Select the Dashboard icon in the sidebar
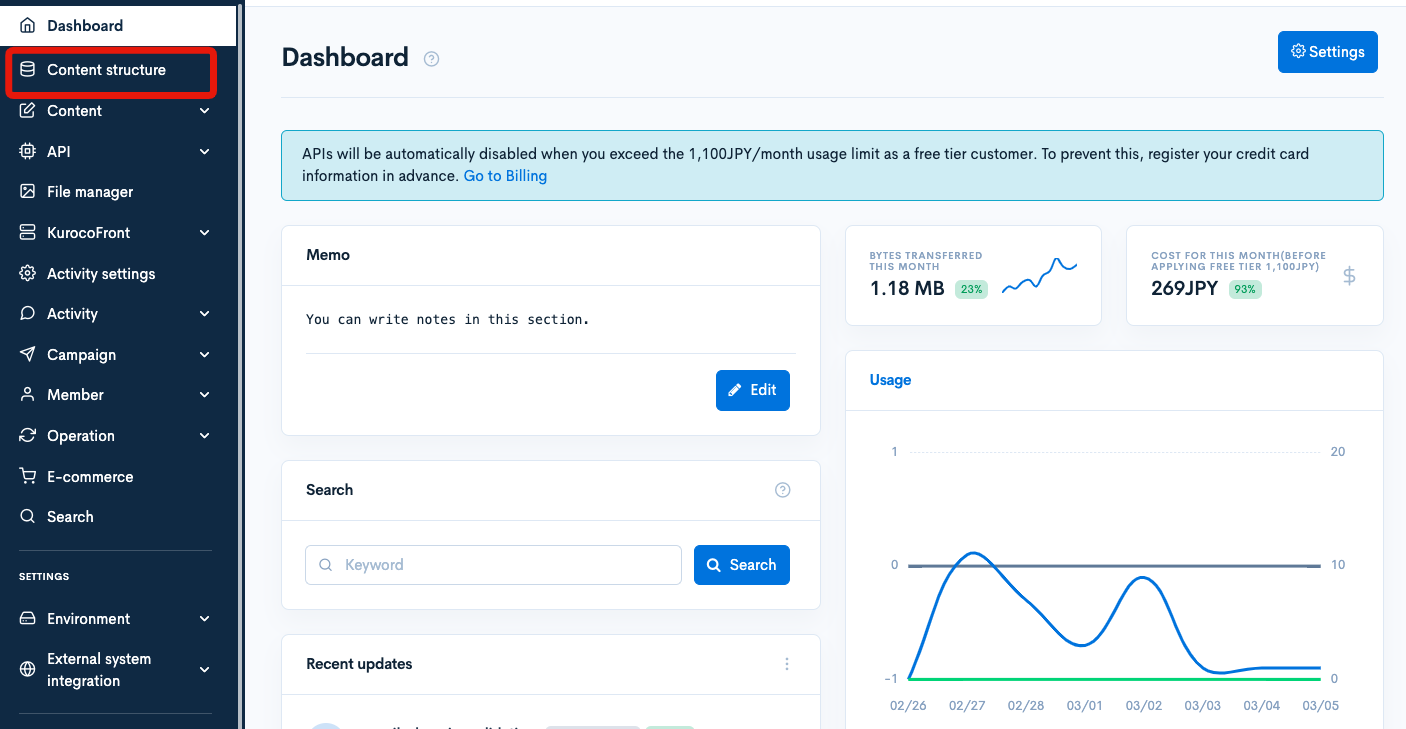Screen dimensions: 1406x729 click(28, 25)
